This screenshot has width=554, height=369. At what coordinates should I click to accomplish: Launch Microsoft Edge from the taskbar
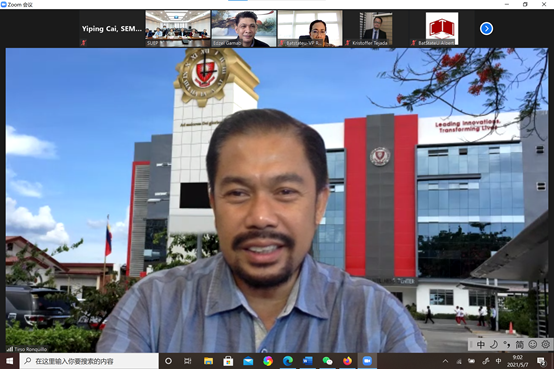pos(288,361)
